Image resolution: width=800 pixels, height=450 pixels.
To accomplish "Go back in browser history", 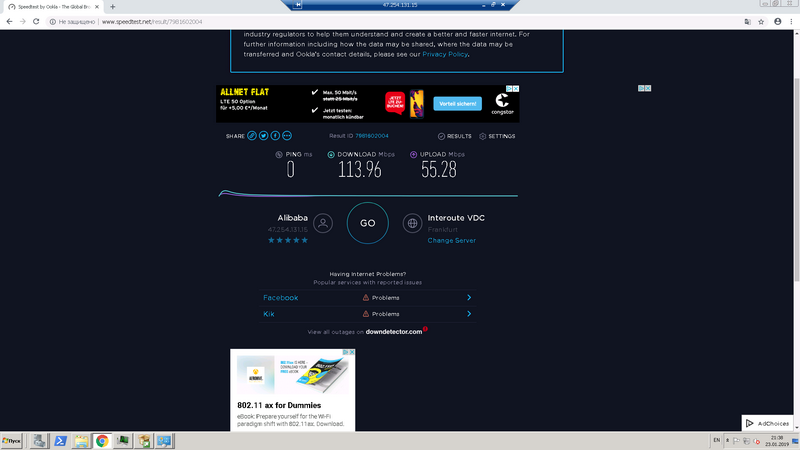I will [x=9, y=21].
